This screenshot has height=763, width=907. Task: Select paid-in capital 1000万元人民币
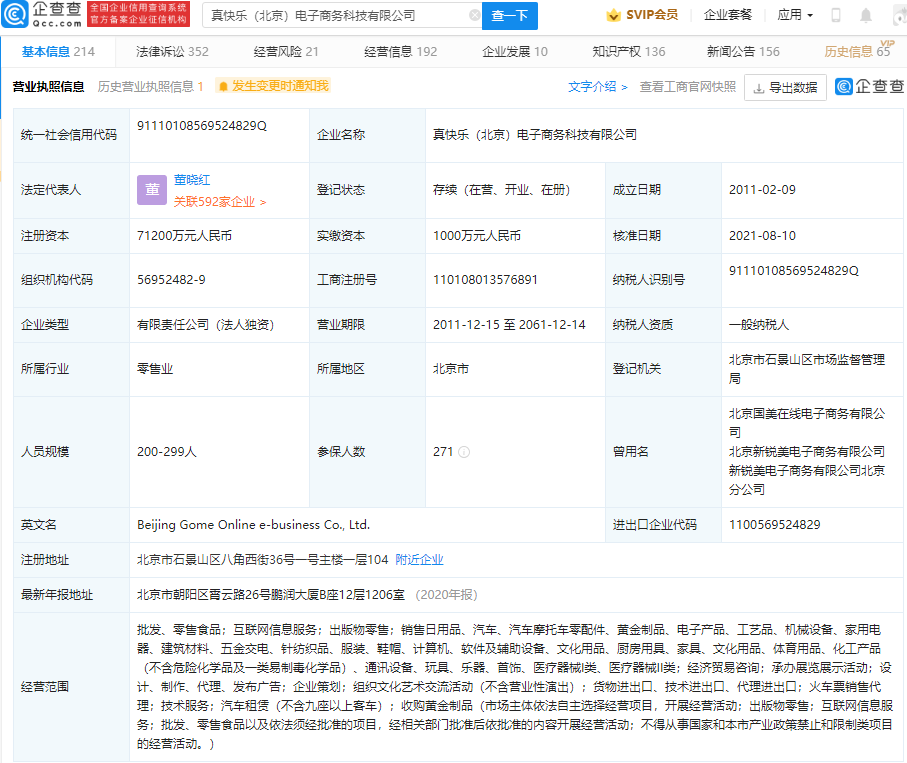click(x=477, y=236)
